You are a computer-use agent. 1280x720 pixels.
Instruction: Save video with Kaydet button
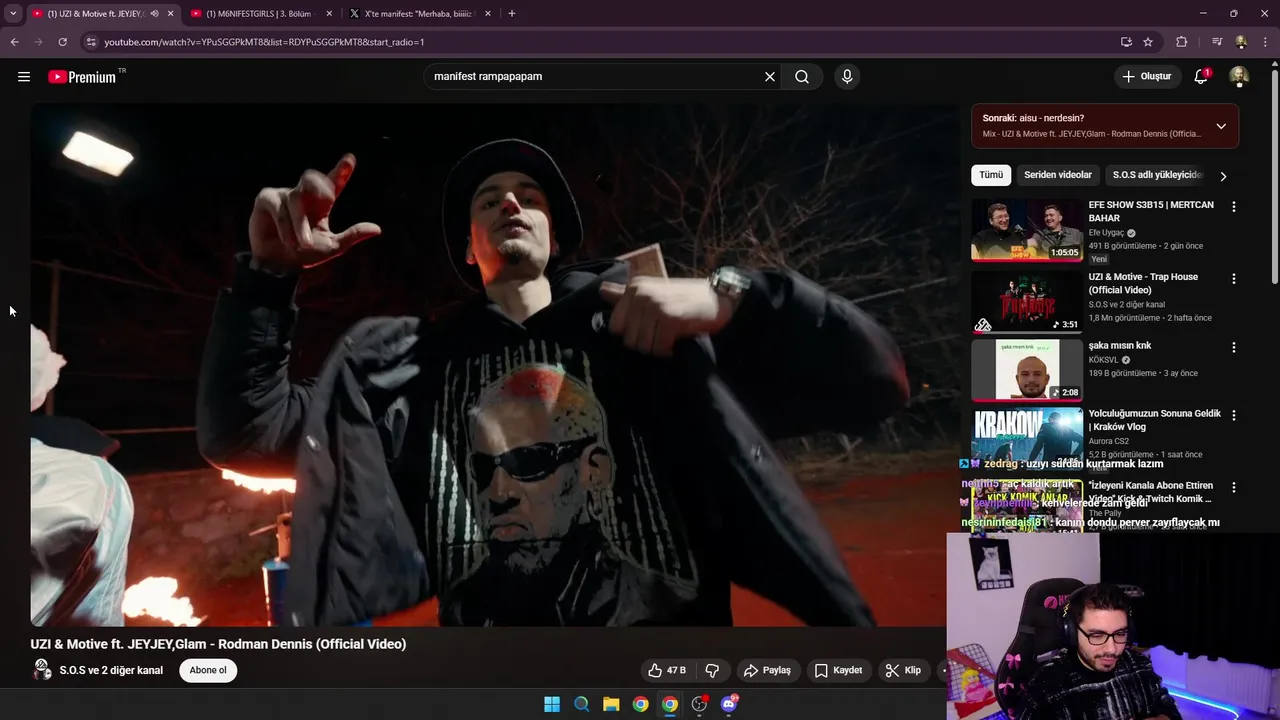pos(838,670)
